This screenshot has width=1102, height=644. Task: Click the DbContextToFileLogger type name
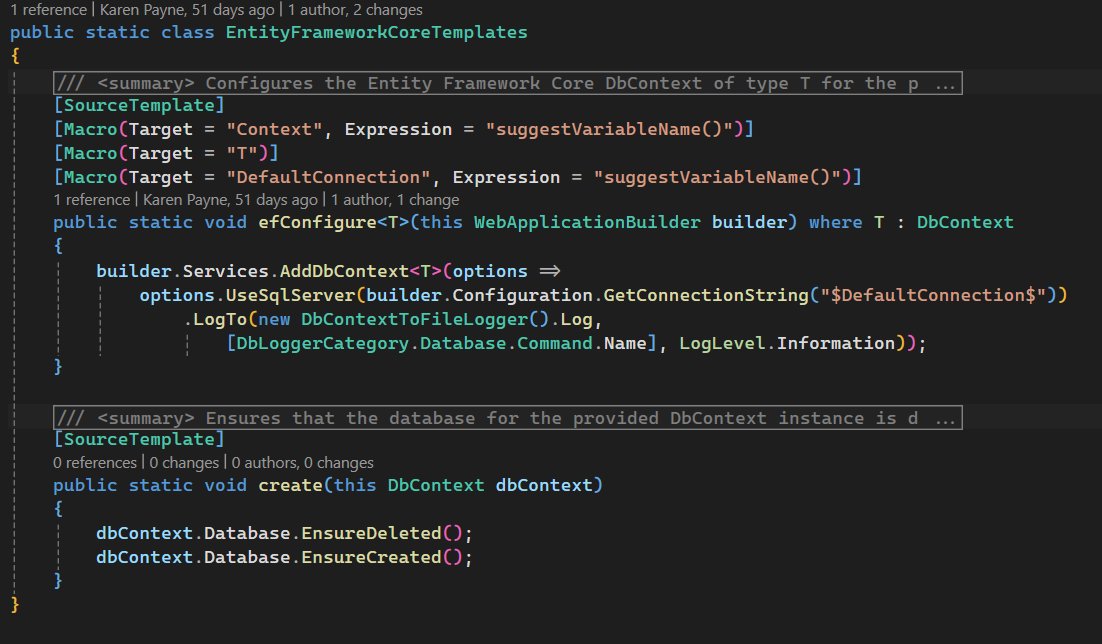(414, 319)
